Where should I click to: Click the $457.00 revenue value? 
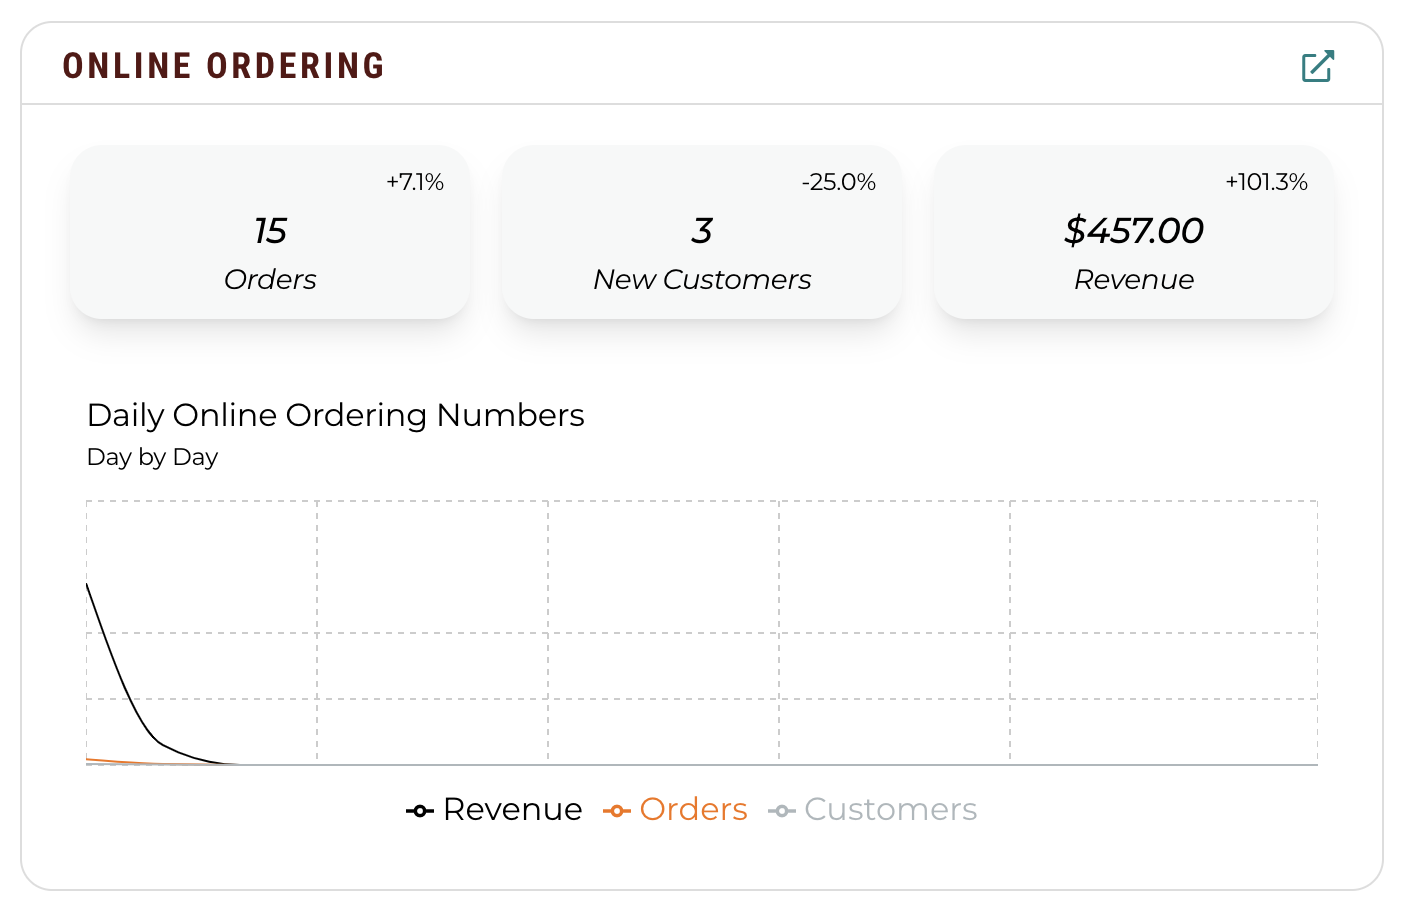click(x=1134, y=231)
